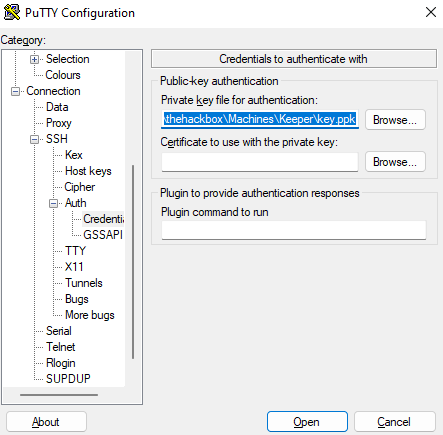443x435 pixels.
Task: Select the Serial category
Action: (x=59, y=331)
